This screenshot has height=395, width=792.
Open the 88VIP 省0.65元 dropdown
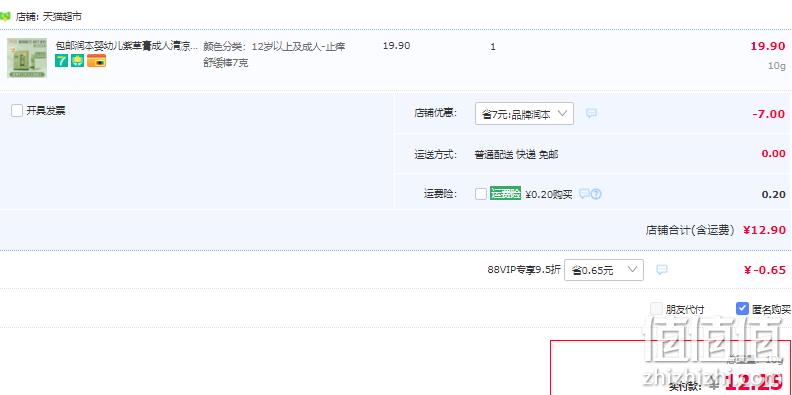pos(604,270)
